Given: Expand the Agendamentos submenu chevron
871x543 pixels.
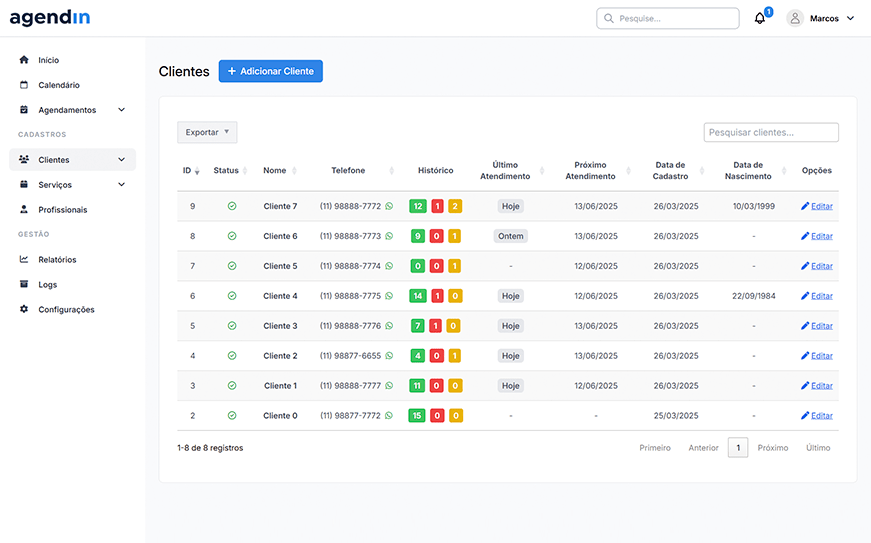Looking at the screenshot, I should [122, 110].
